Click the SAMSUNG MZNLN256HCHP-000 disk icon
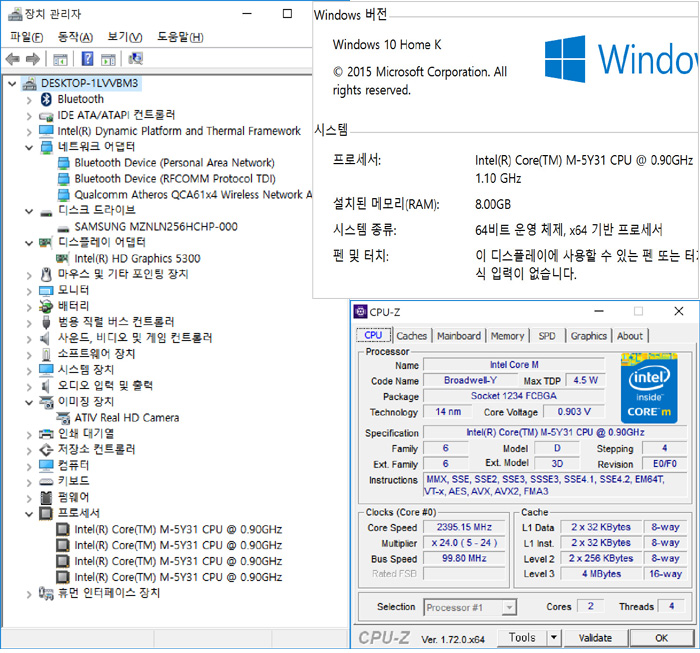This screenshot has height=653, width=700. pos(63,229)
